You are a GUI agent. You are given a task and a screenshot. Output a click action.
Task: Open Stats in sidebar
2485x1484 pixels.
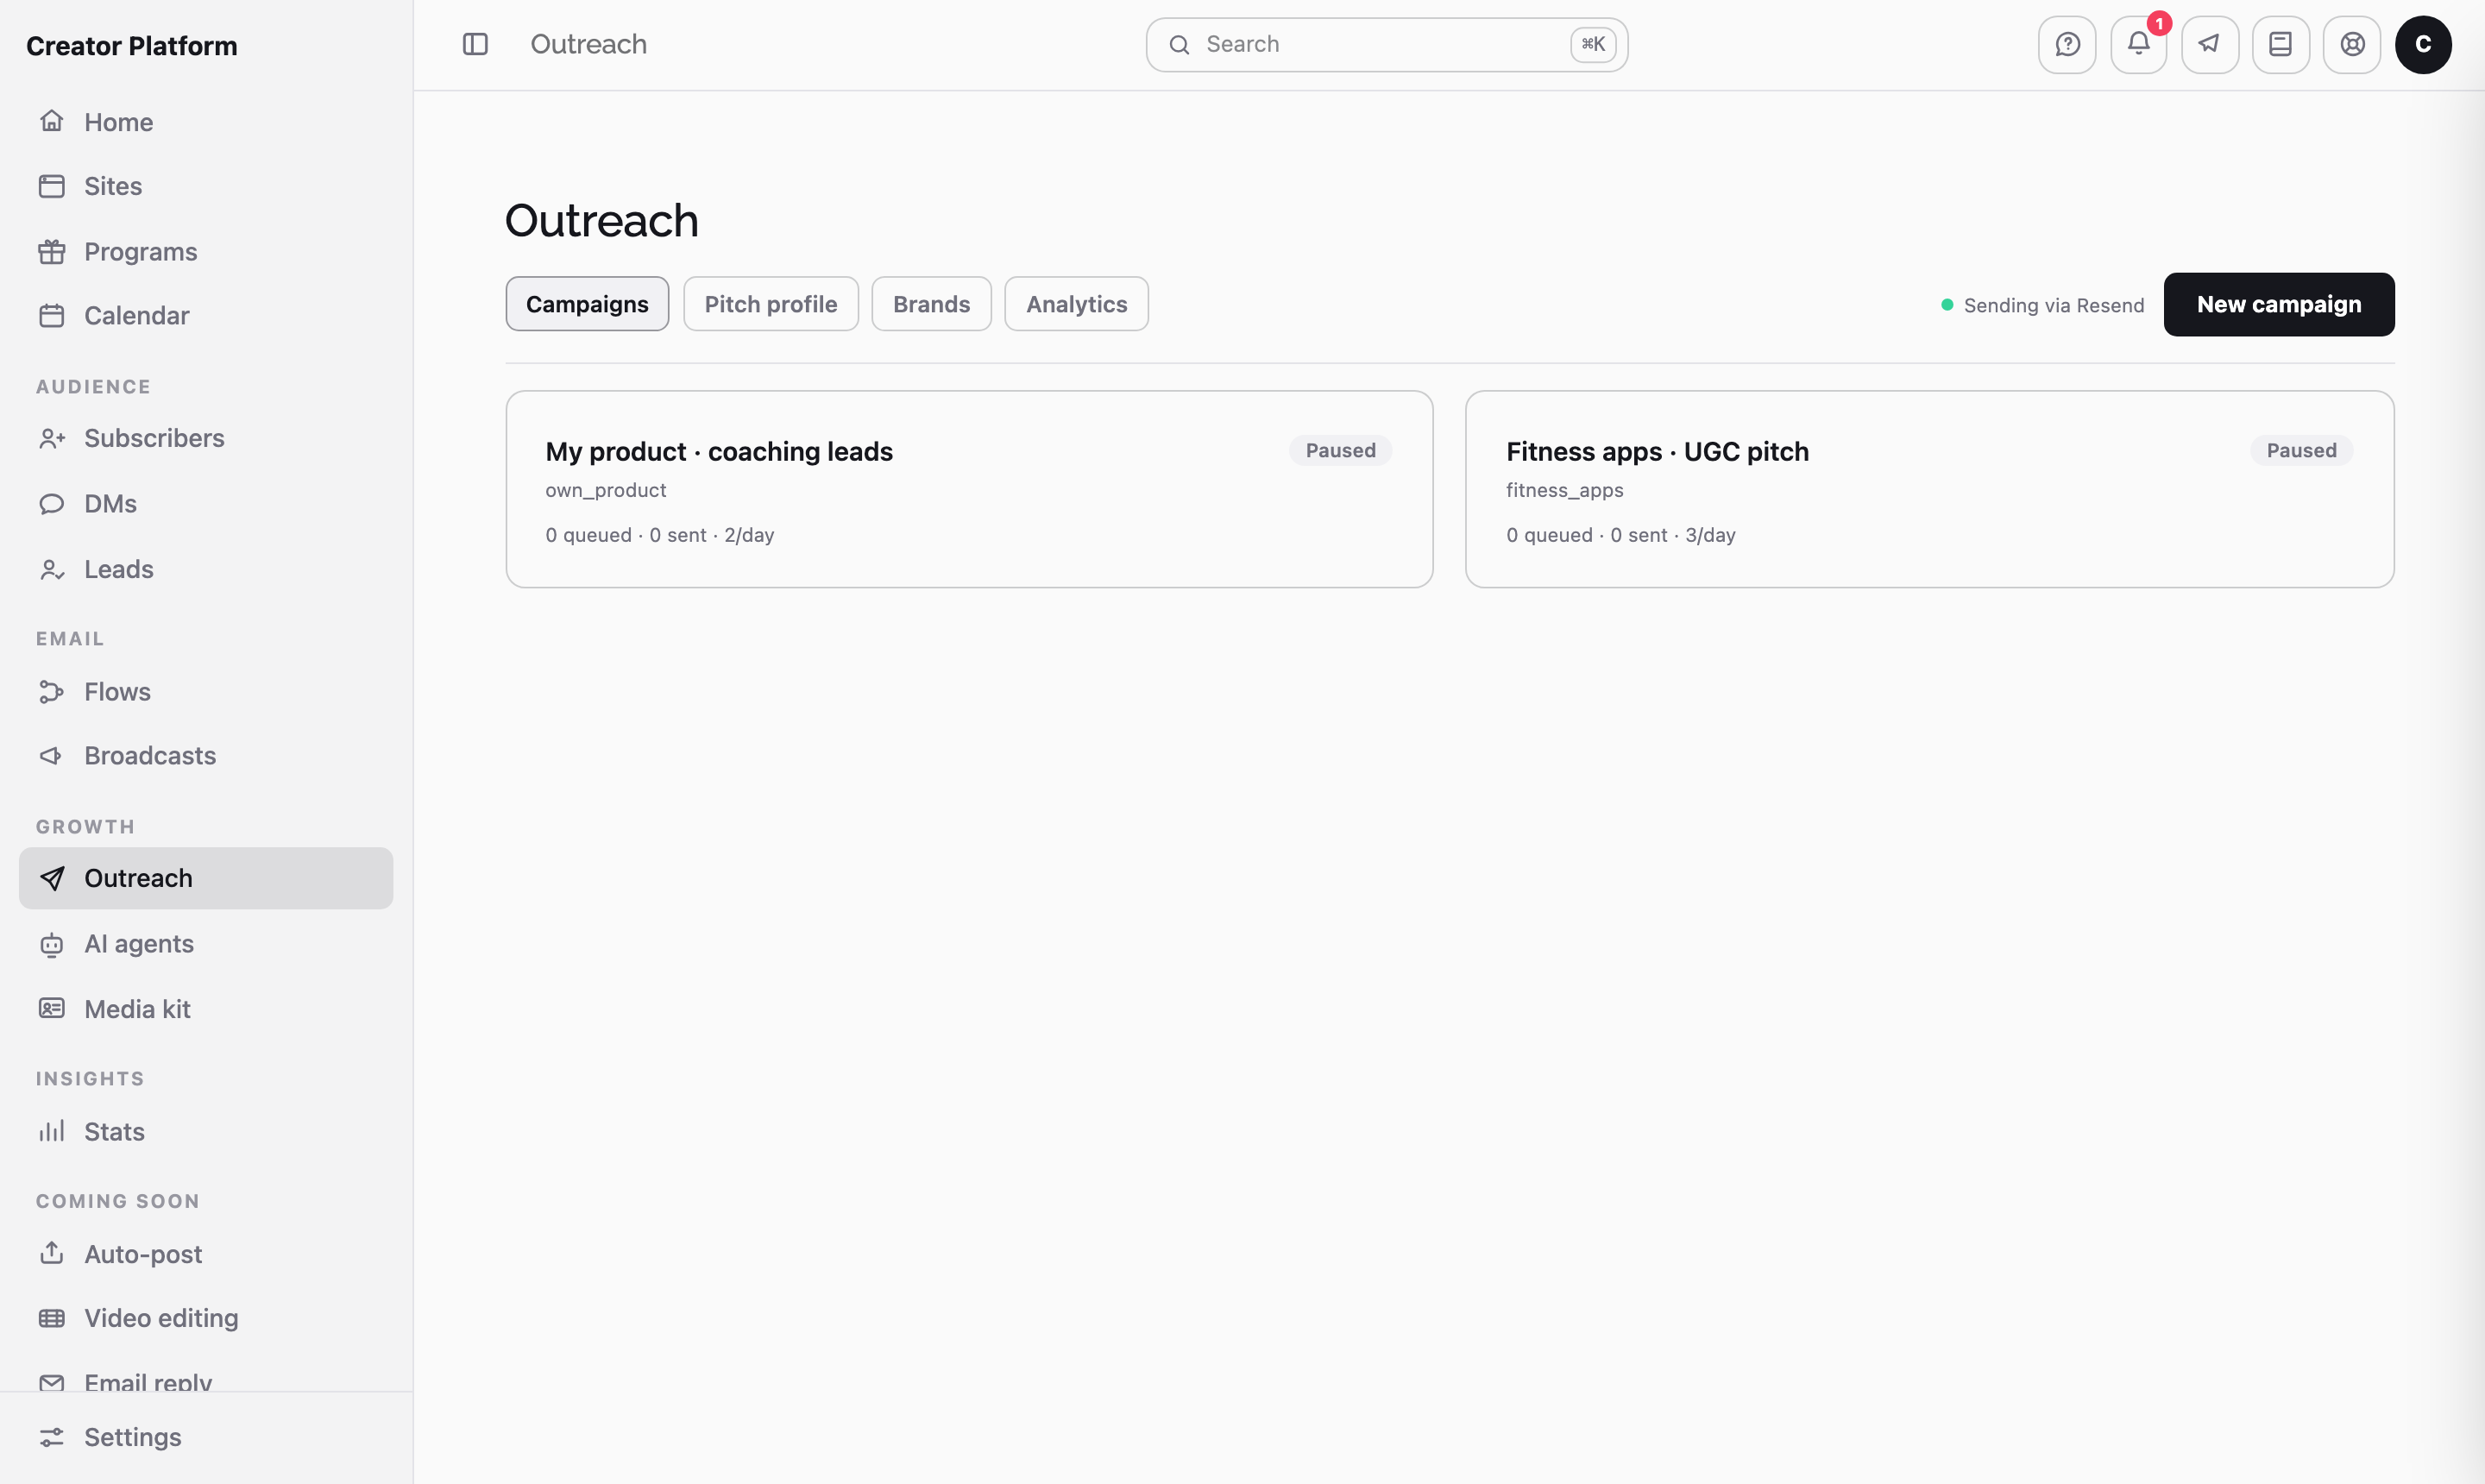(x=206, y=1131)
